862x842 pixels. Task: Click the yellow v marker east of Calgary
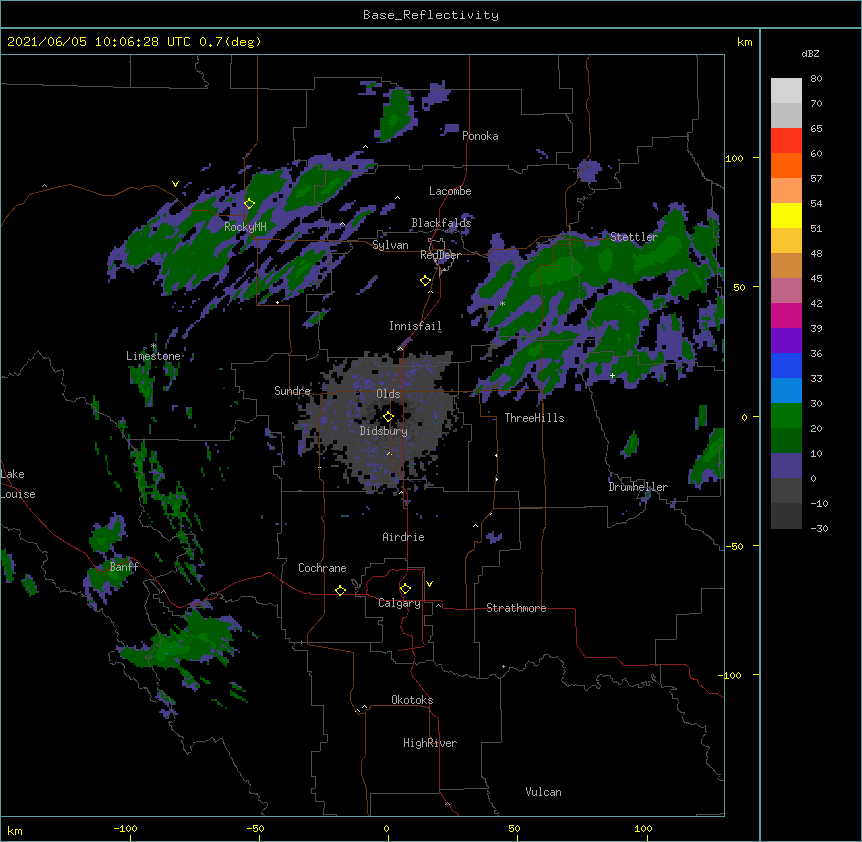429,584
